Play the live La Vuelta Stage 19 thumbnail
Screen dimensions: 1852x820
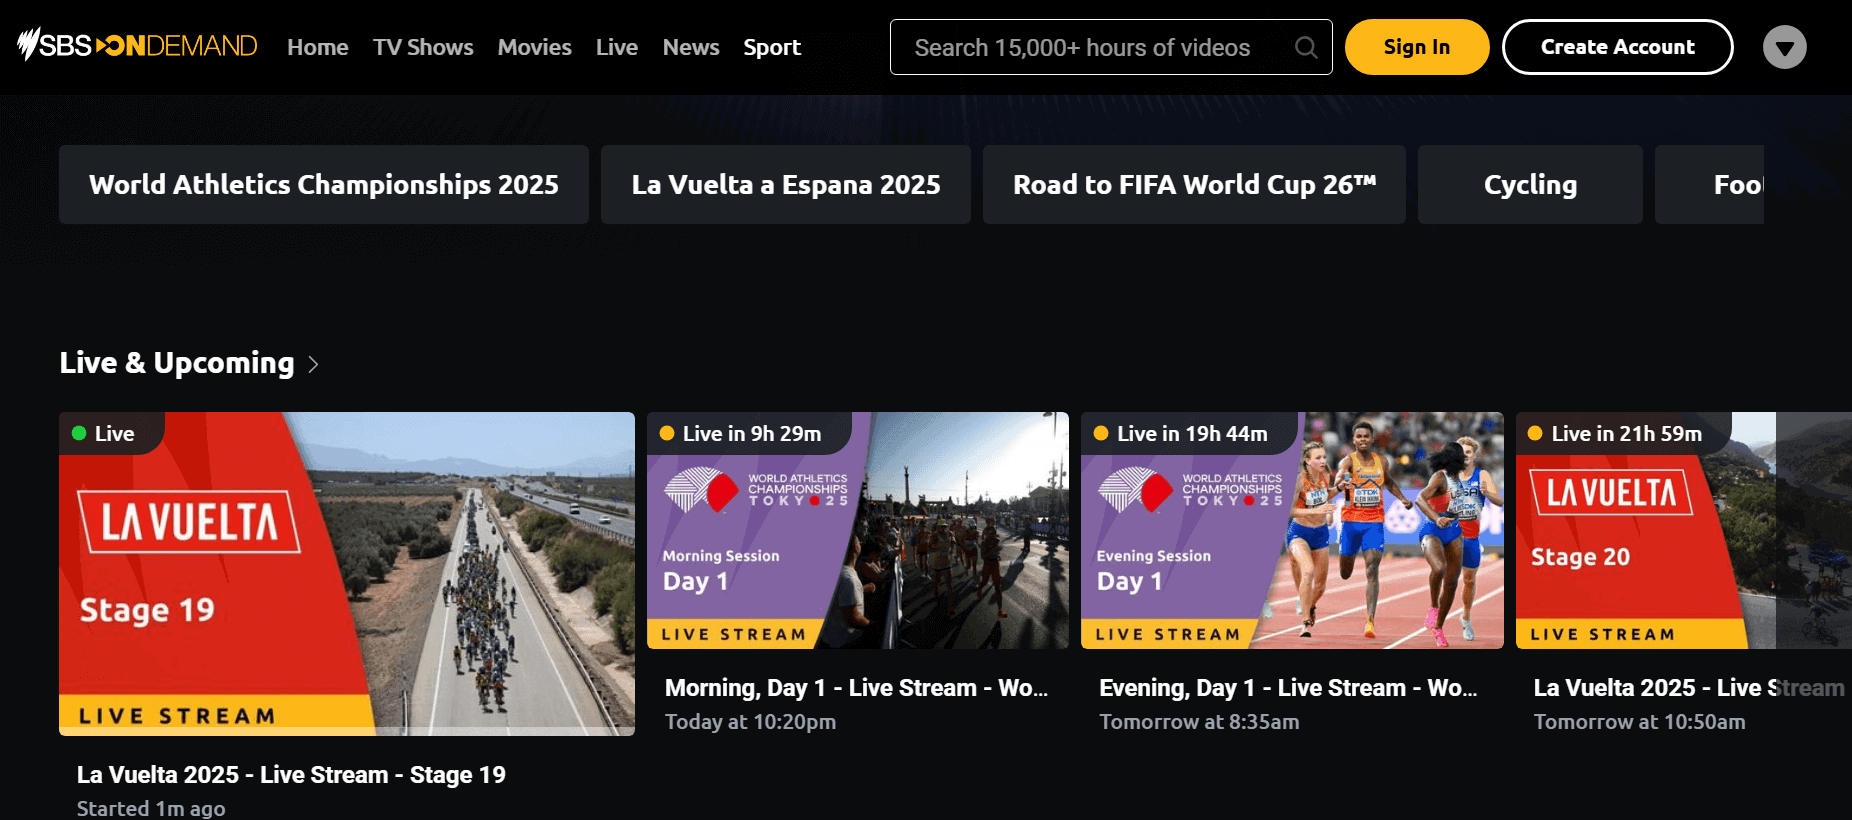click(x=346, y=573)
